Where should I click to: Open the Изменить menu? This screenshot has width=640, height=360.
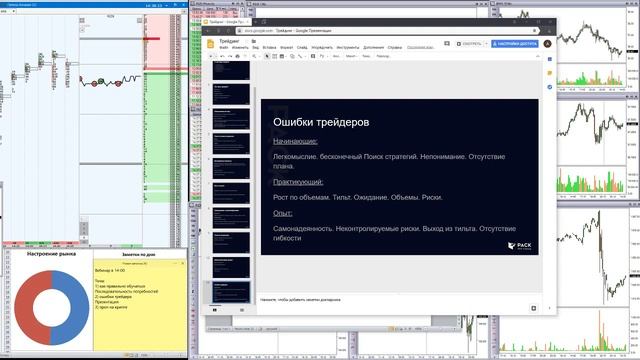[x=240, y=48]
